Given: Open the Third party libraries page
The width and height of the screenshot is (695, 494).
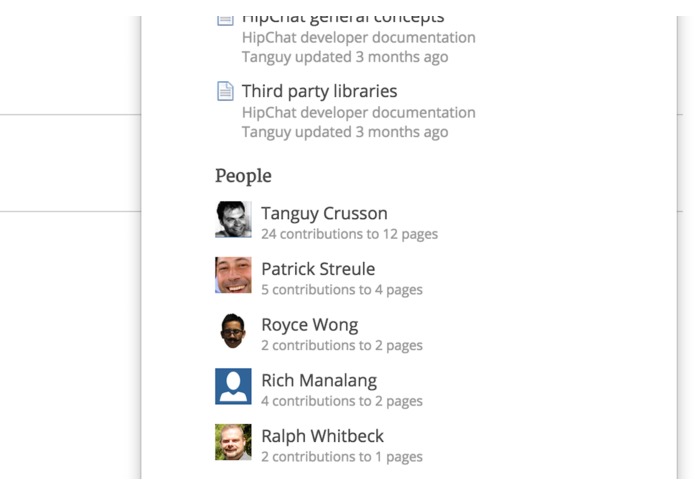Looking at the screenshot, I should coord(319,91).
